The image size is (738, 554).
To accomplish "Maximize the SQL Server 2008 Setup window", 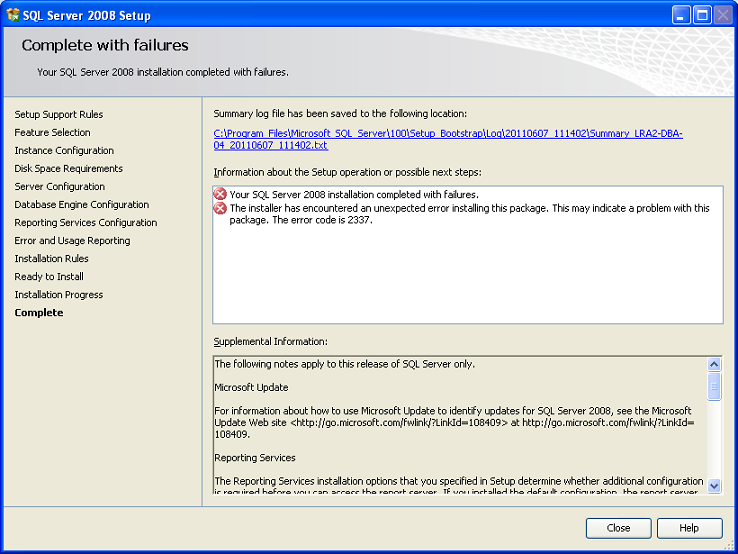I will (702, 15).
